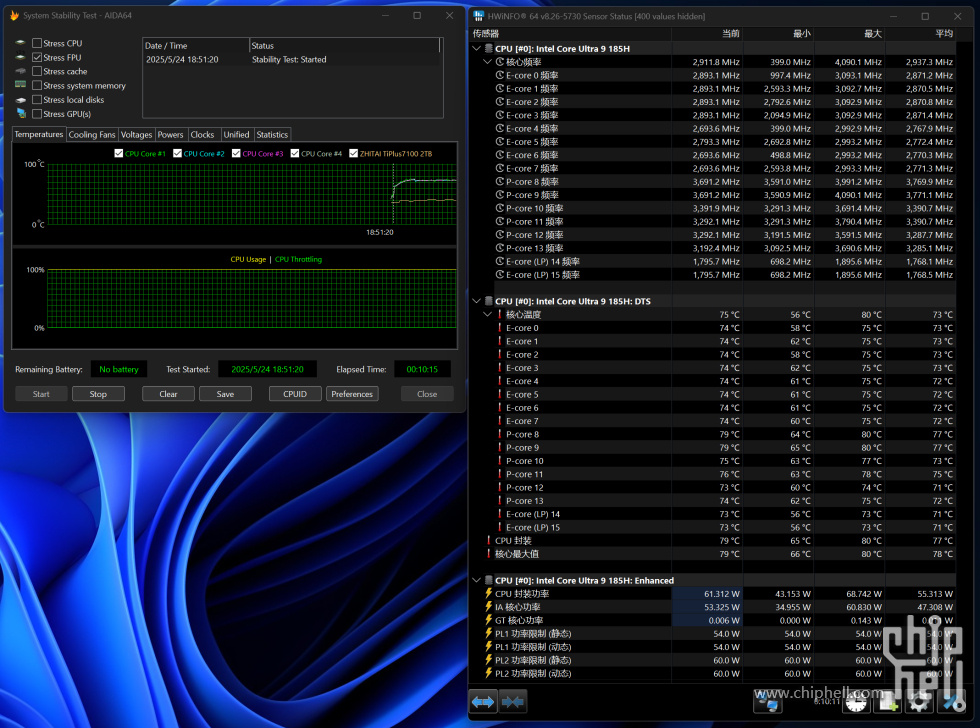
Task: Switch to the Cooling Fans tab
Action: click(x=92, y=134)
